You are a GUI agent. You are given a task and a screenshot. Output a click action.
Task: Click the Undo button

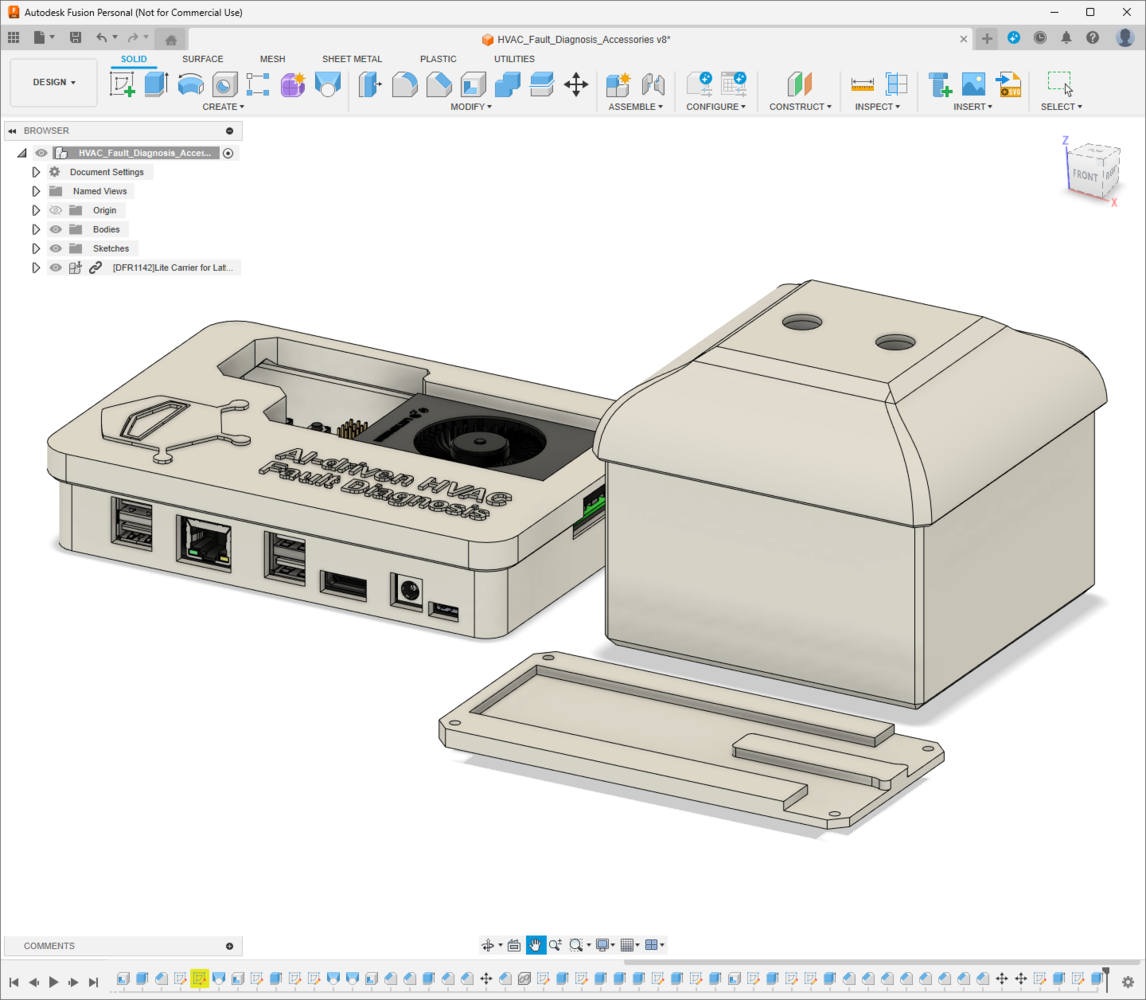pyautogui.click(x=102, y=37)
